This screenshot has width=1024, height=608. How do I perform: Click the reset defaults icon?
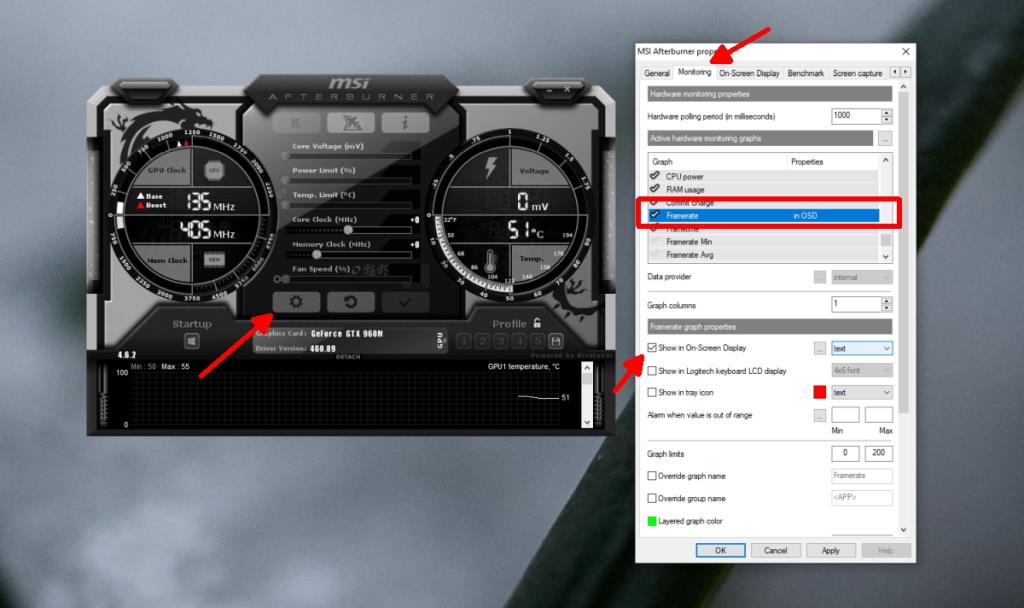coord(351,301)
